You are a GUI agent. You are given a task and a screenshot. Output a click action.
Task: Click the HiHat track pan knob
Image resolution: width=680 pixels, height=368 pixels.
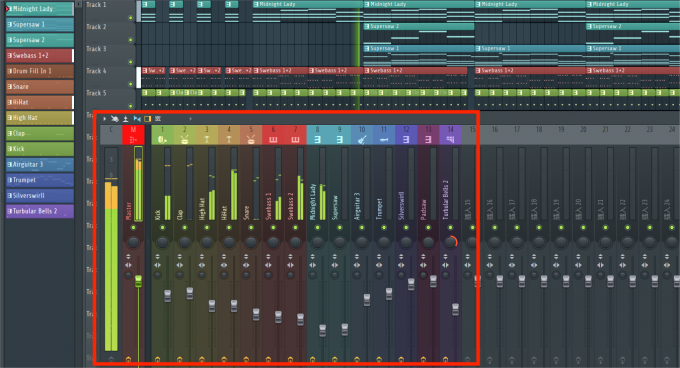click(229, 242)
